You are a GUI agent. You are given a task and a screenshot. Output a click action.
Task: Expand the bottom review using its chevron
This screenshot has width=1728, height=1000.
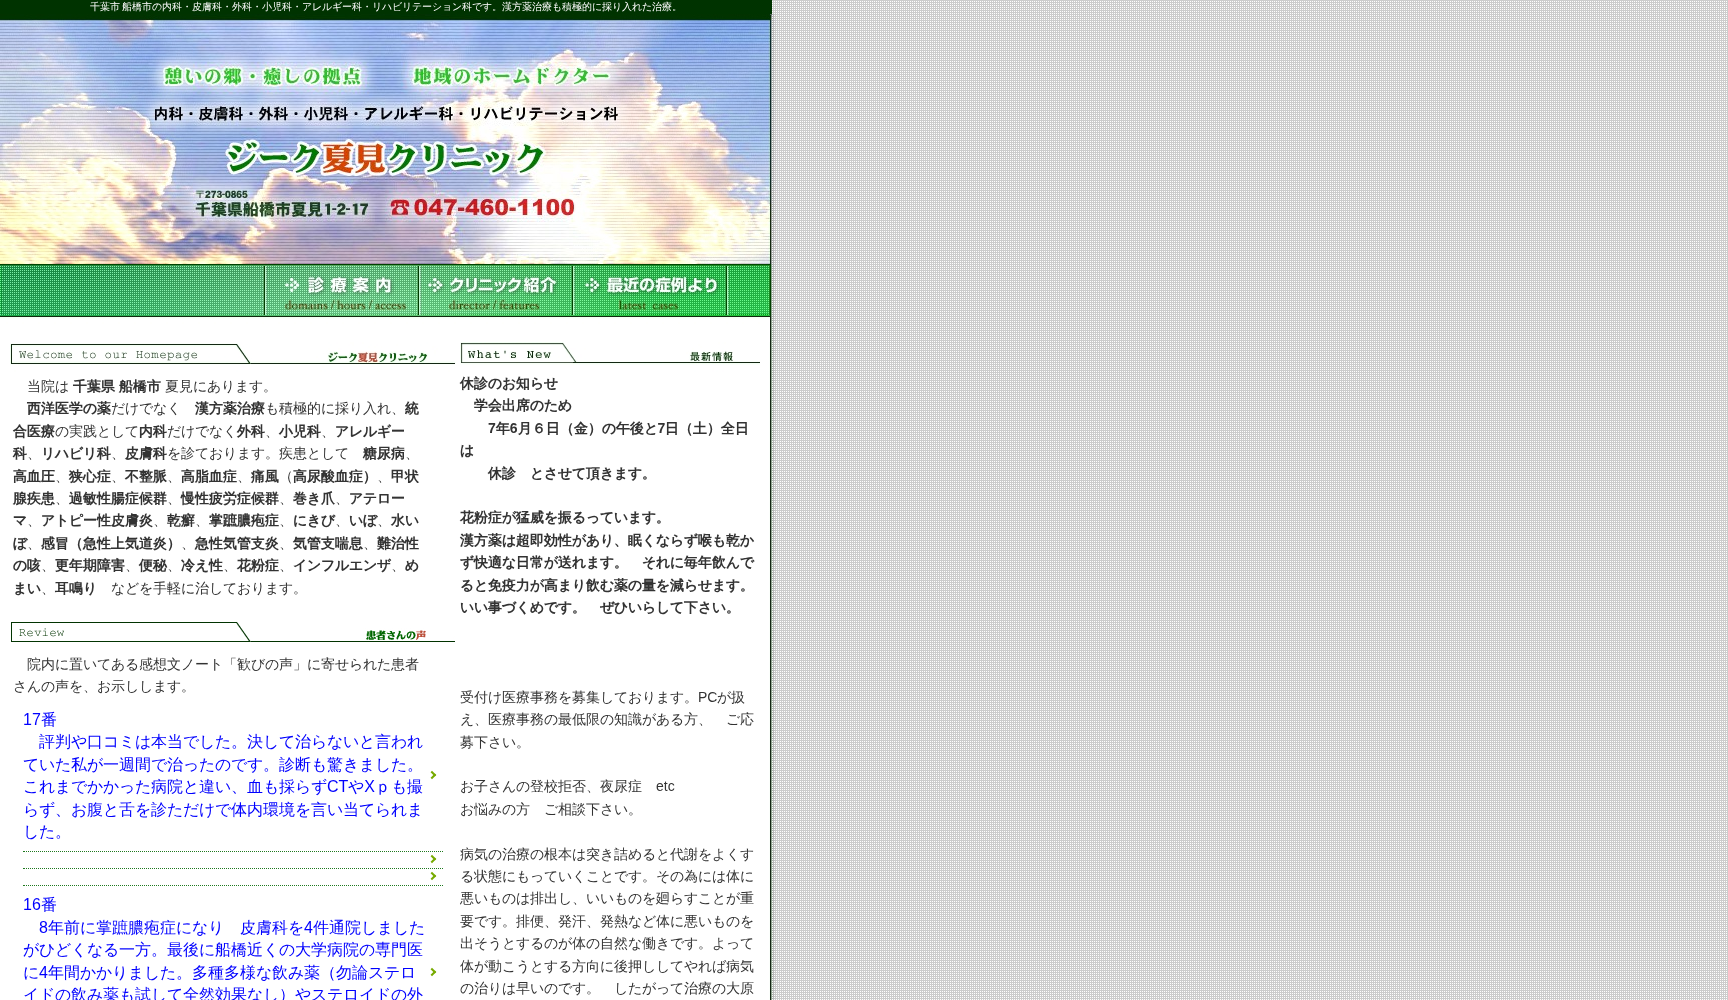click(x=433, y=971)
